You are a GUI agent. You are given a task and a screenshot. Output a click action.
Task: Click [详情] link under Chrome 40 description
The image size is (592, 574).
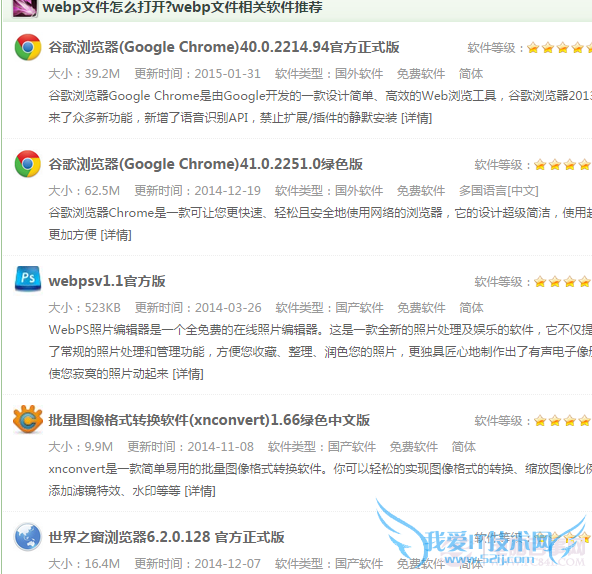coord(416,118)
